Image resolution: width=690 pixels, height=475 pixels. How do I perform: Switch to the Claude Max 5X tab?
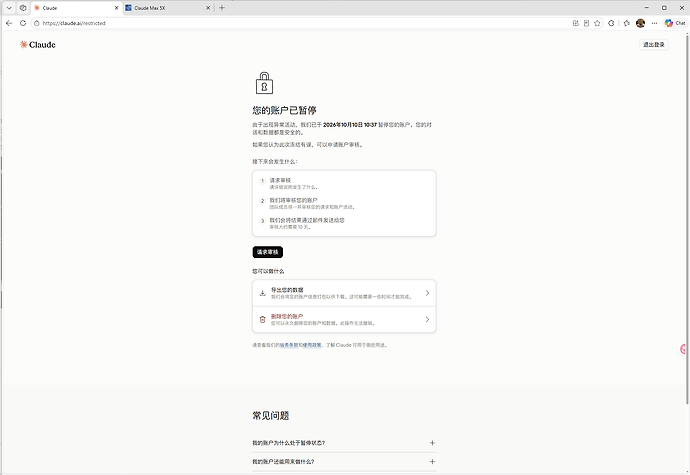167,8
